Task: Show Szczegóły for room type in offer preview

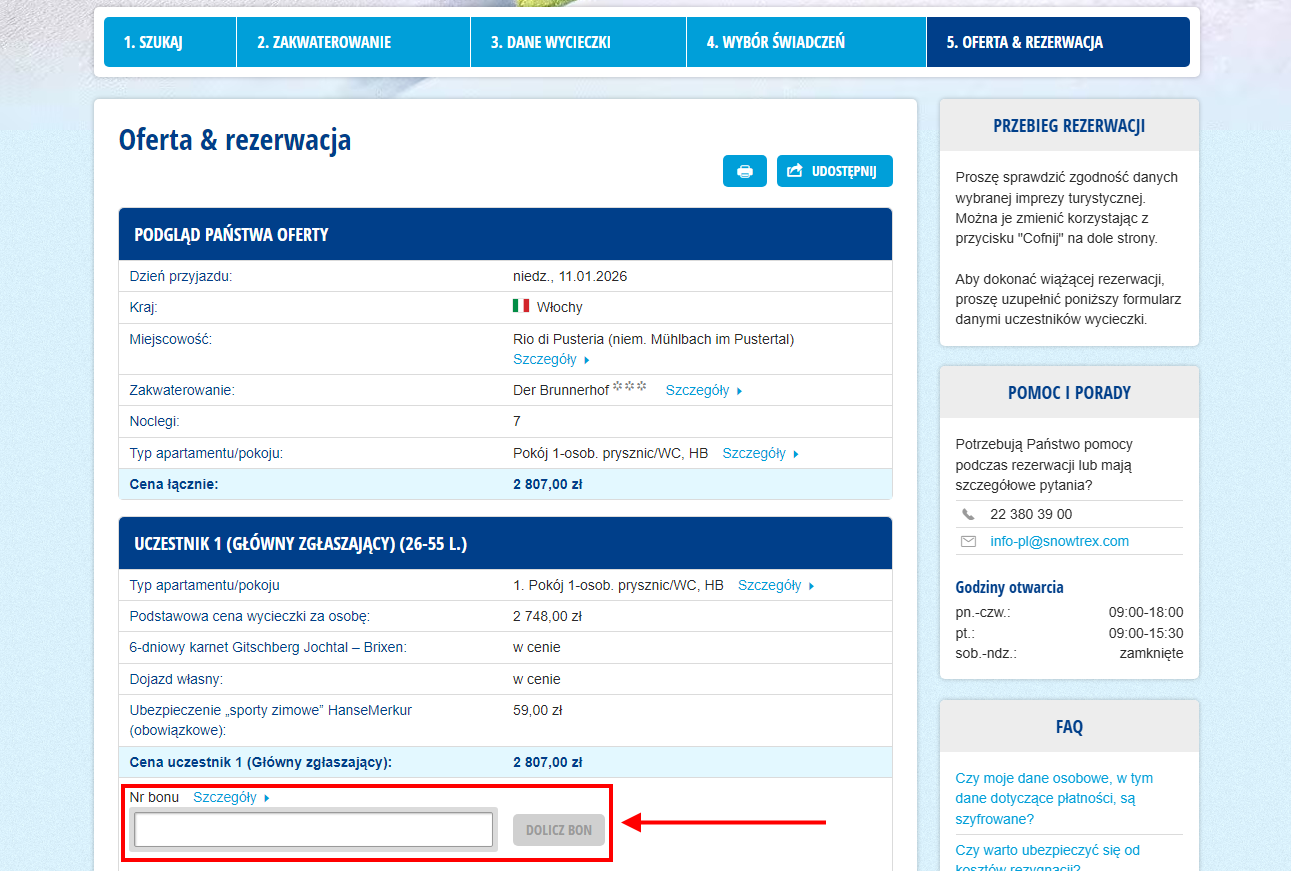Action: click(x=760, y=453)
